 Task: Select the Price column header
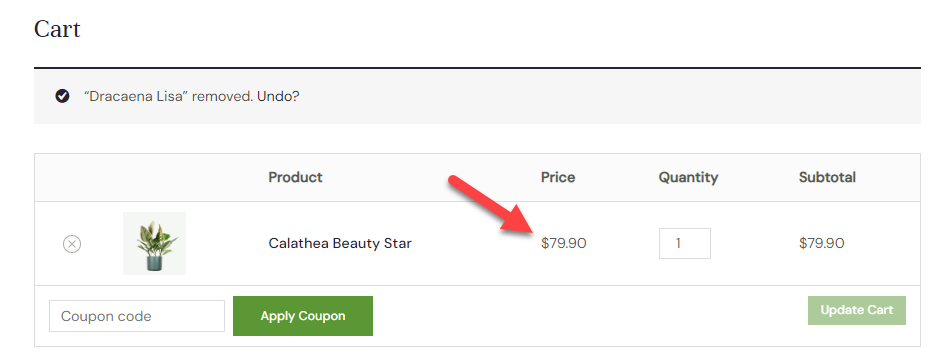558,178
